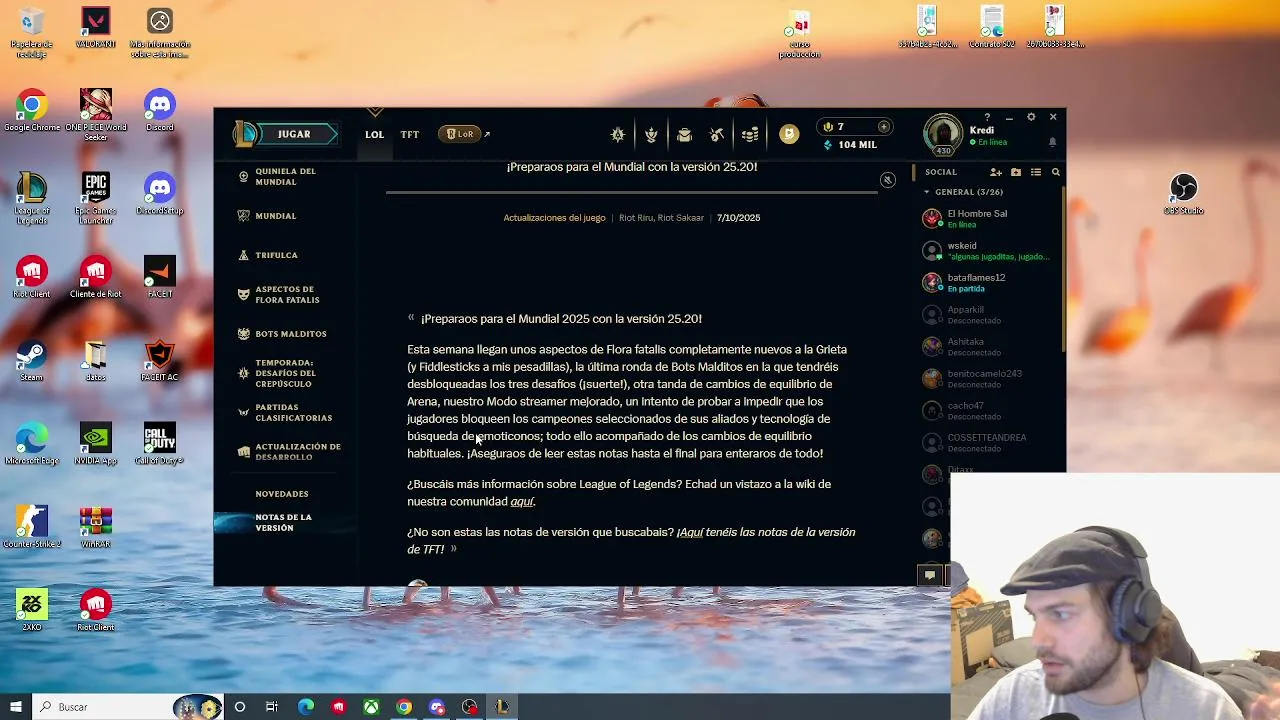Switch to the TFT tab

pyautogui.click(x=410, y=134)
